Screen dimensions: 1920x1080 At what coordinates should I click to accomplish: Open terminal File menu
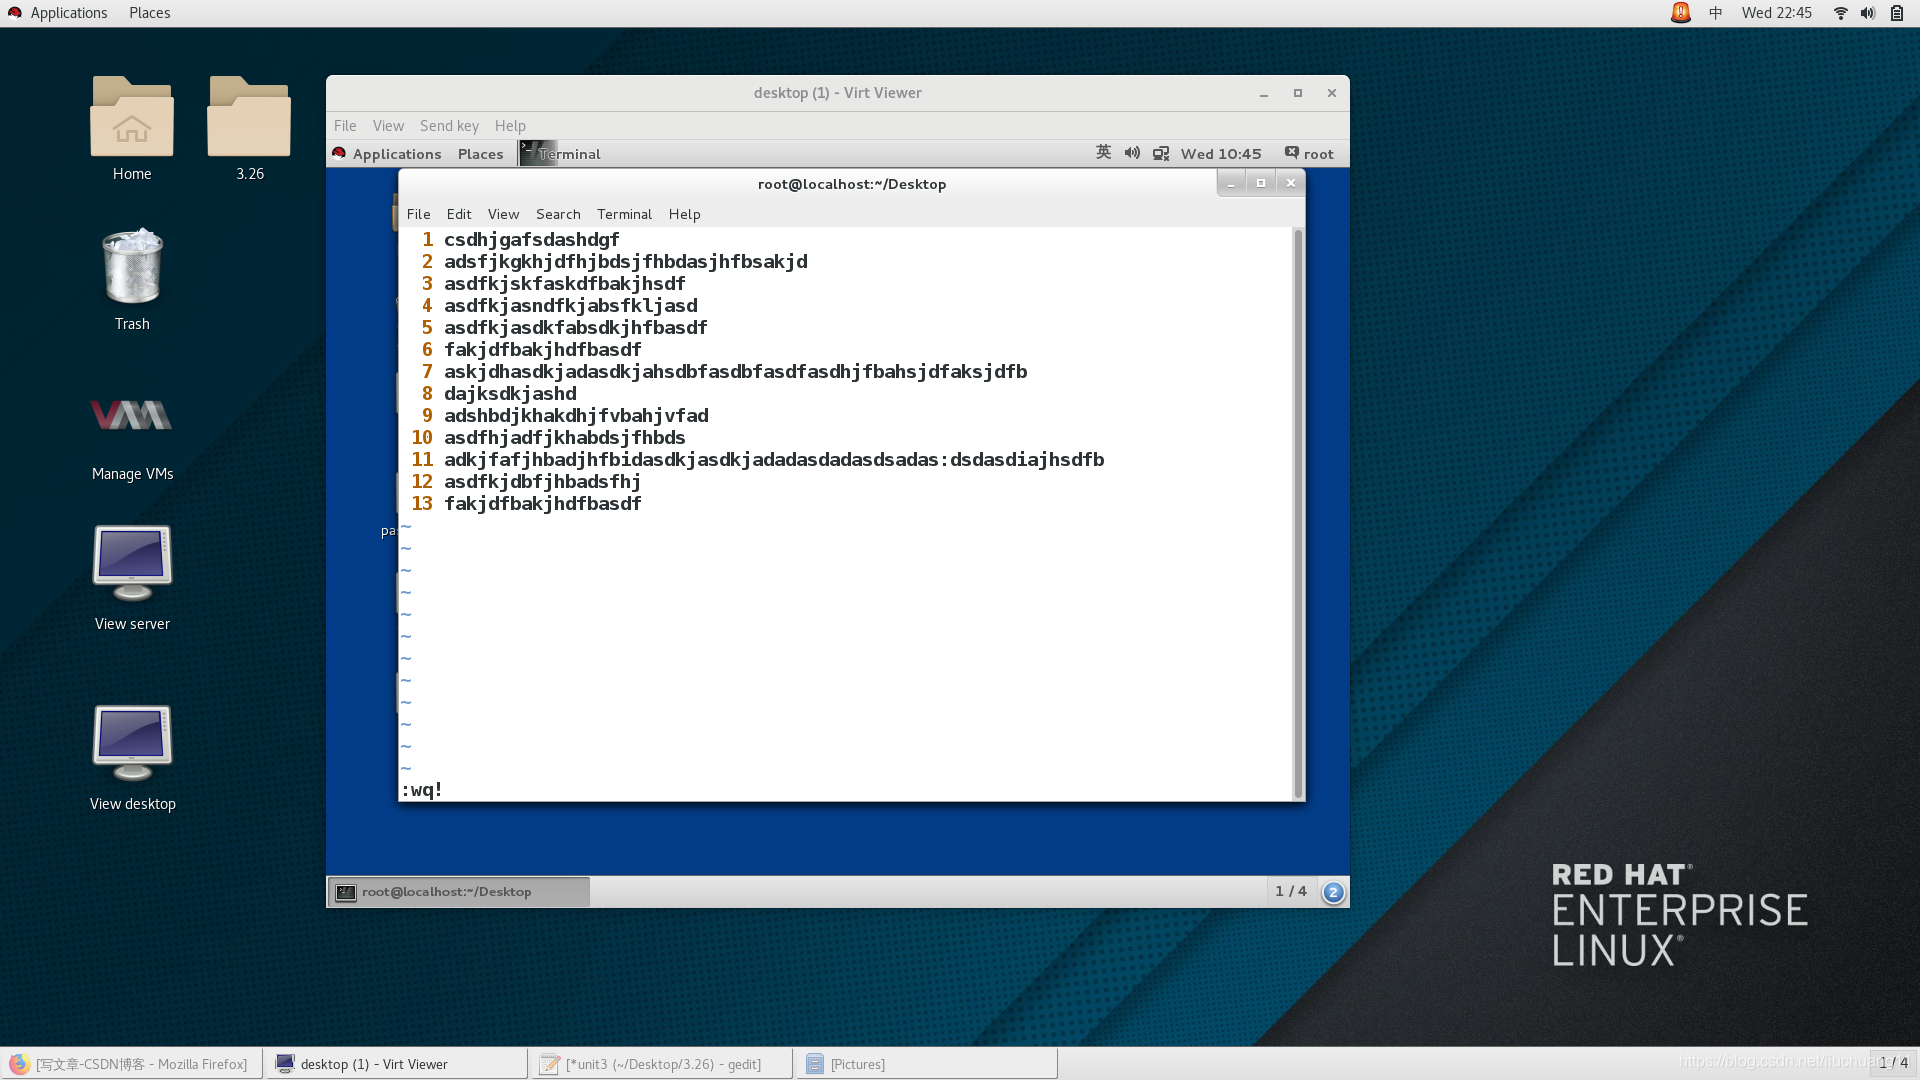tap(418, 214)
